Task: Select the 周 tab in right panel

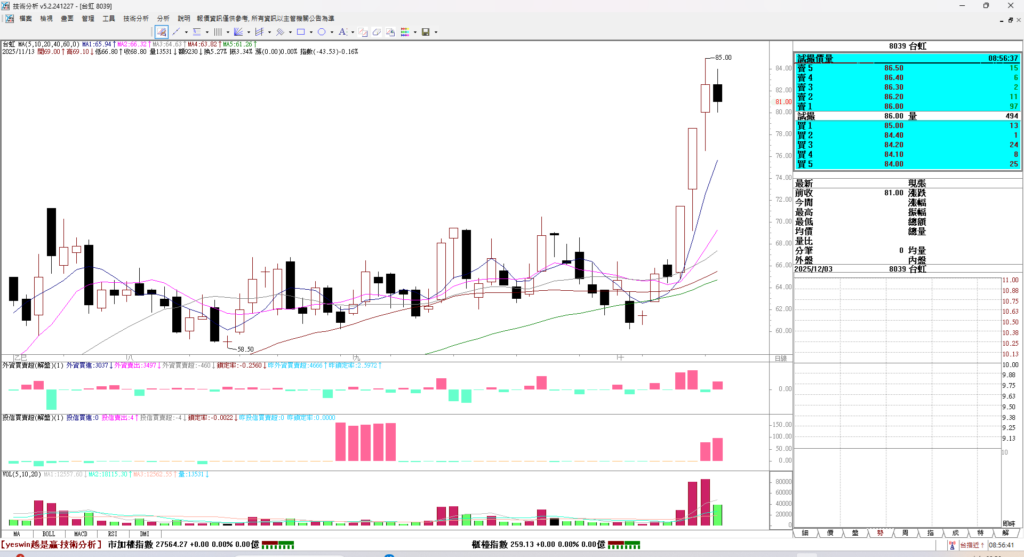Action: [x=905, y=533]
